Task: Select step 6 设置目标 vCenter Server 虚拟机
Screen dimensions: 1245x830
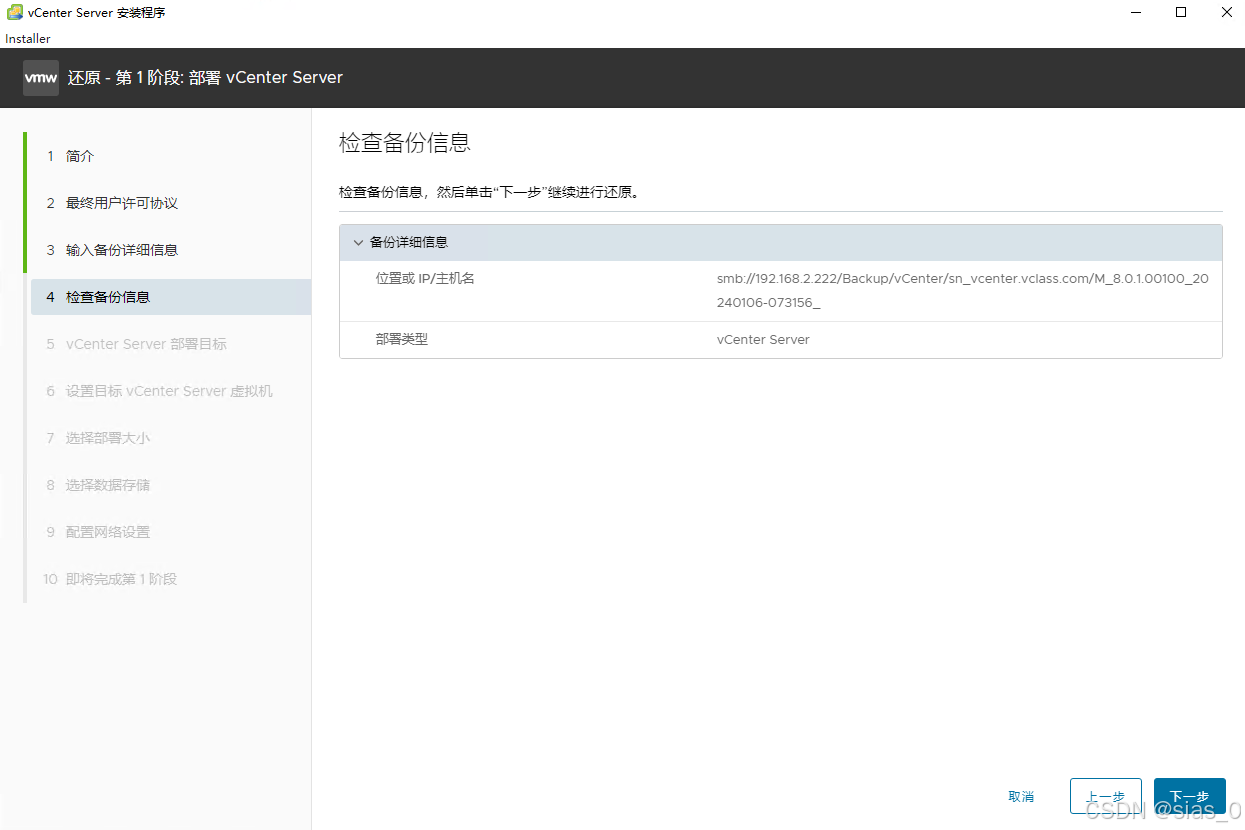Action: 170,391
